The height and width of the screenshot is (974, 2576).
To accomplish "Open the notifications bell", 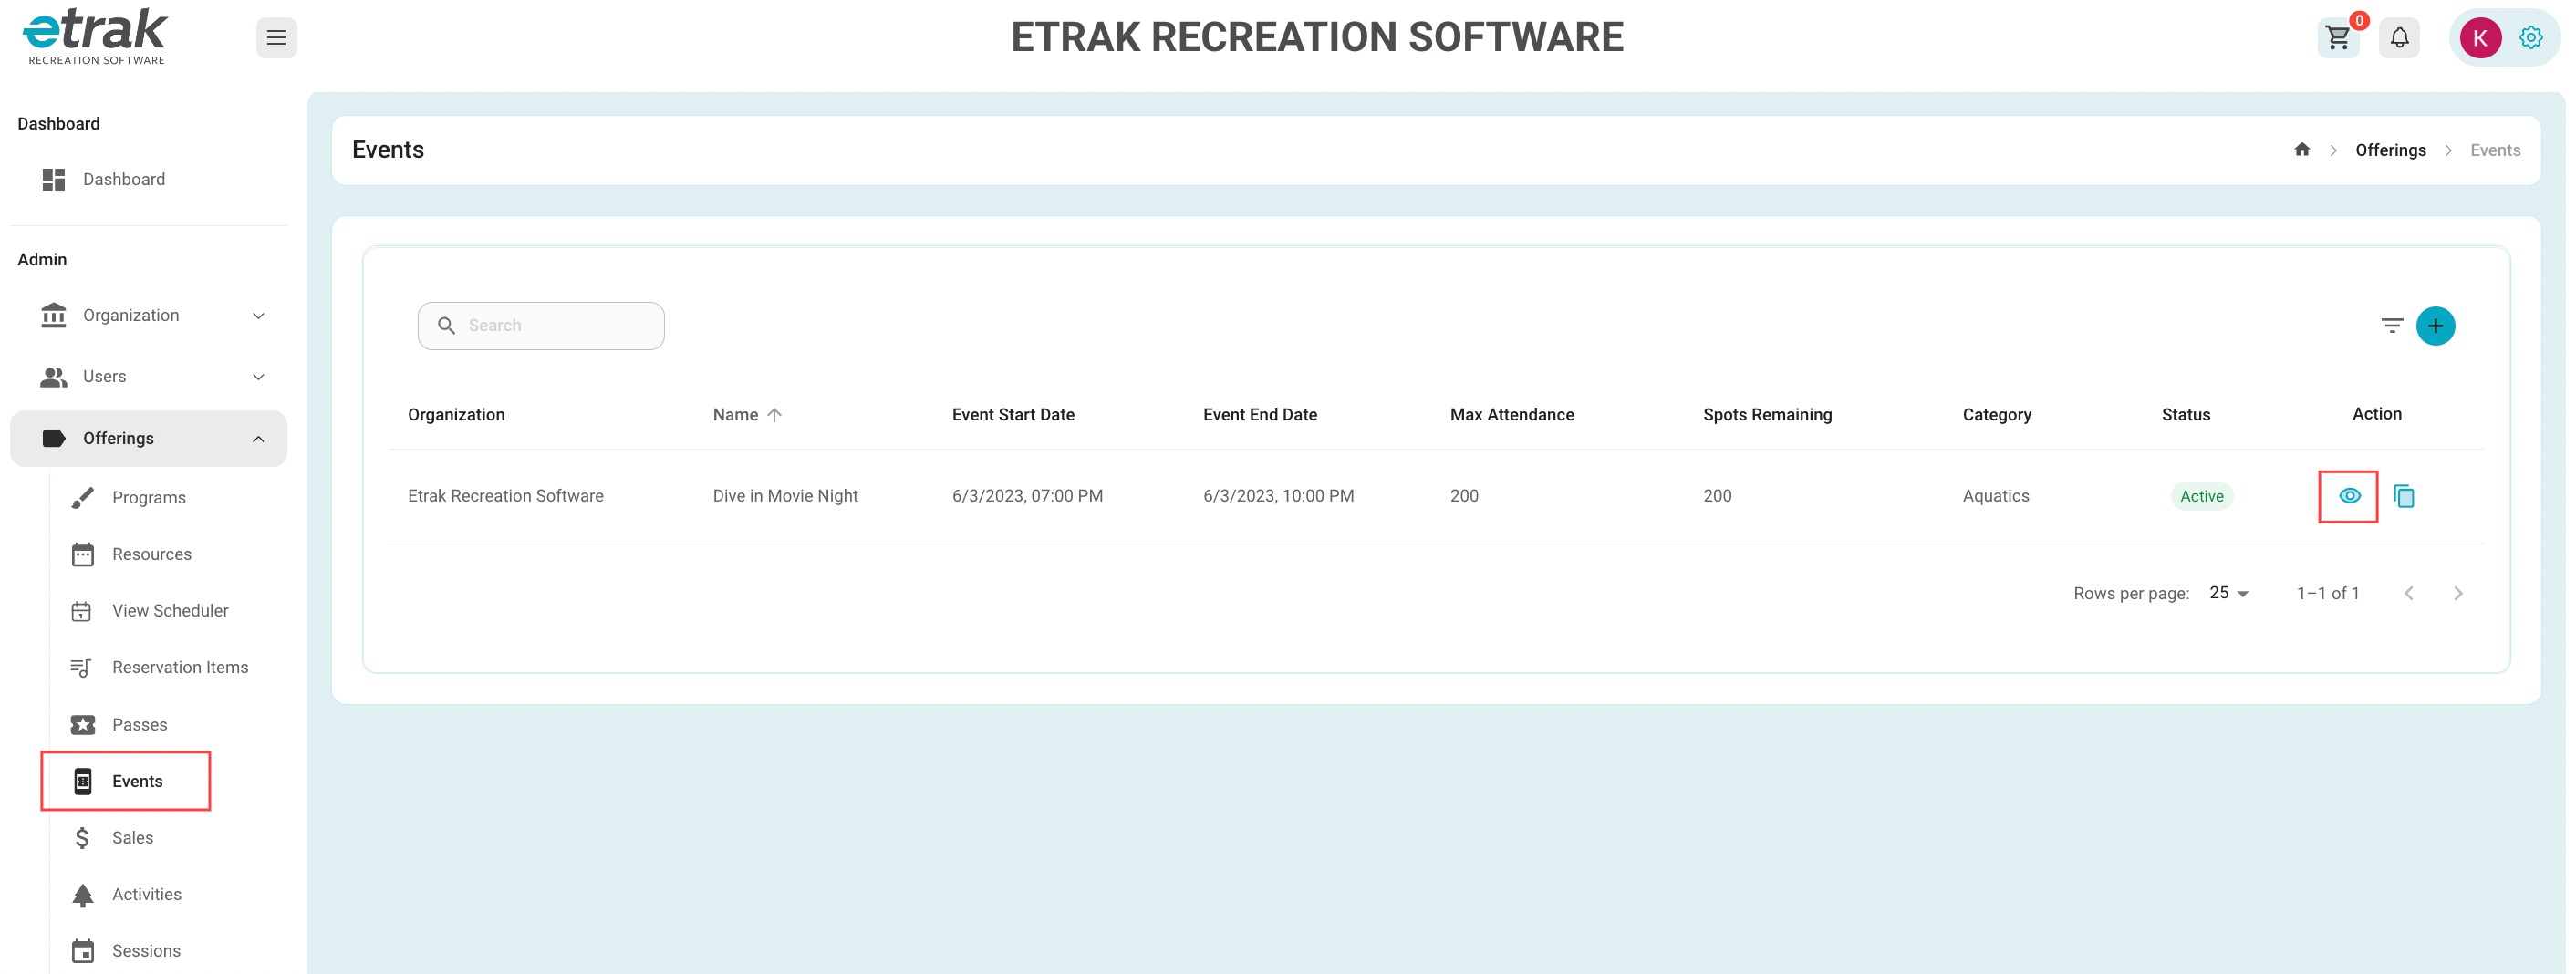I will coord(2399,38).
